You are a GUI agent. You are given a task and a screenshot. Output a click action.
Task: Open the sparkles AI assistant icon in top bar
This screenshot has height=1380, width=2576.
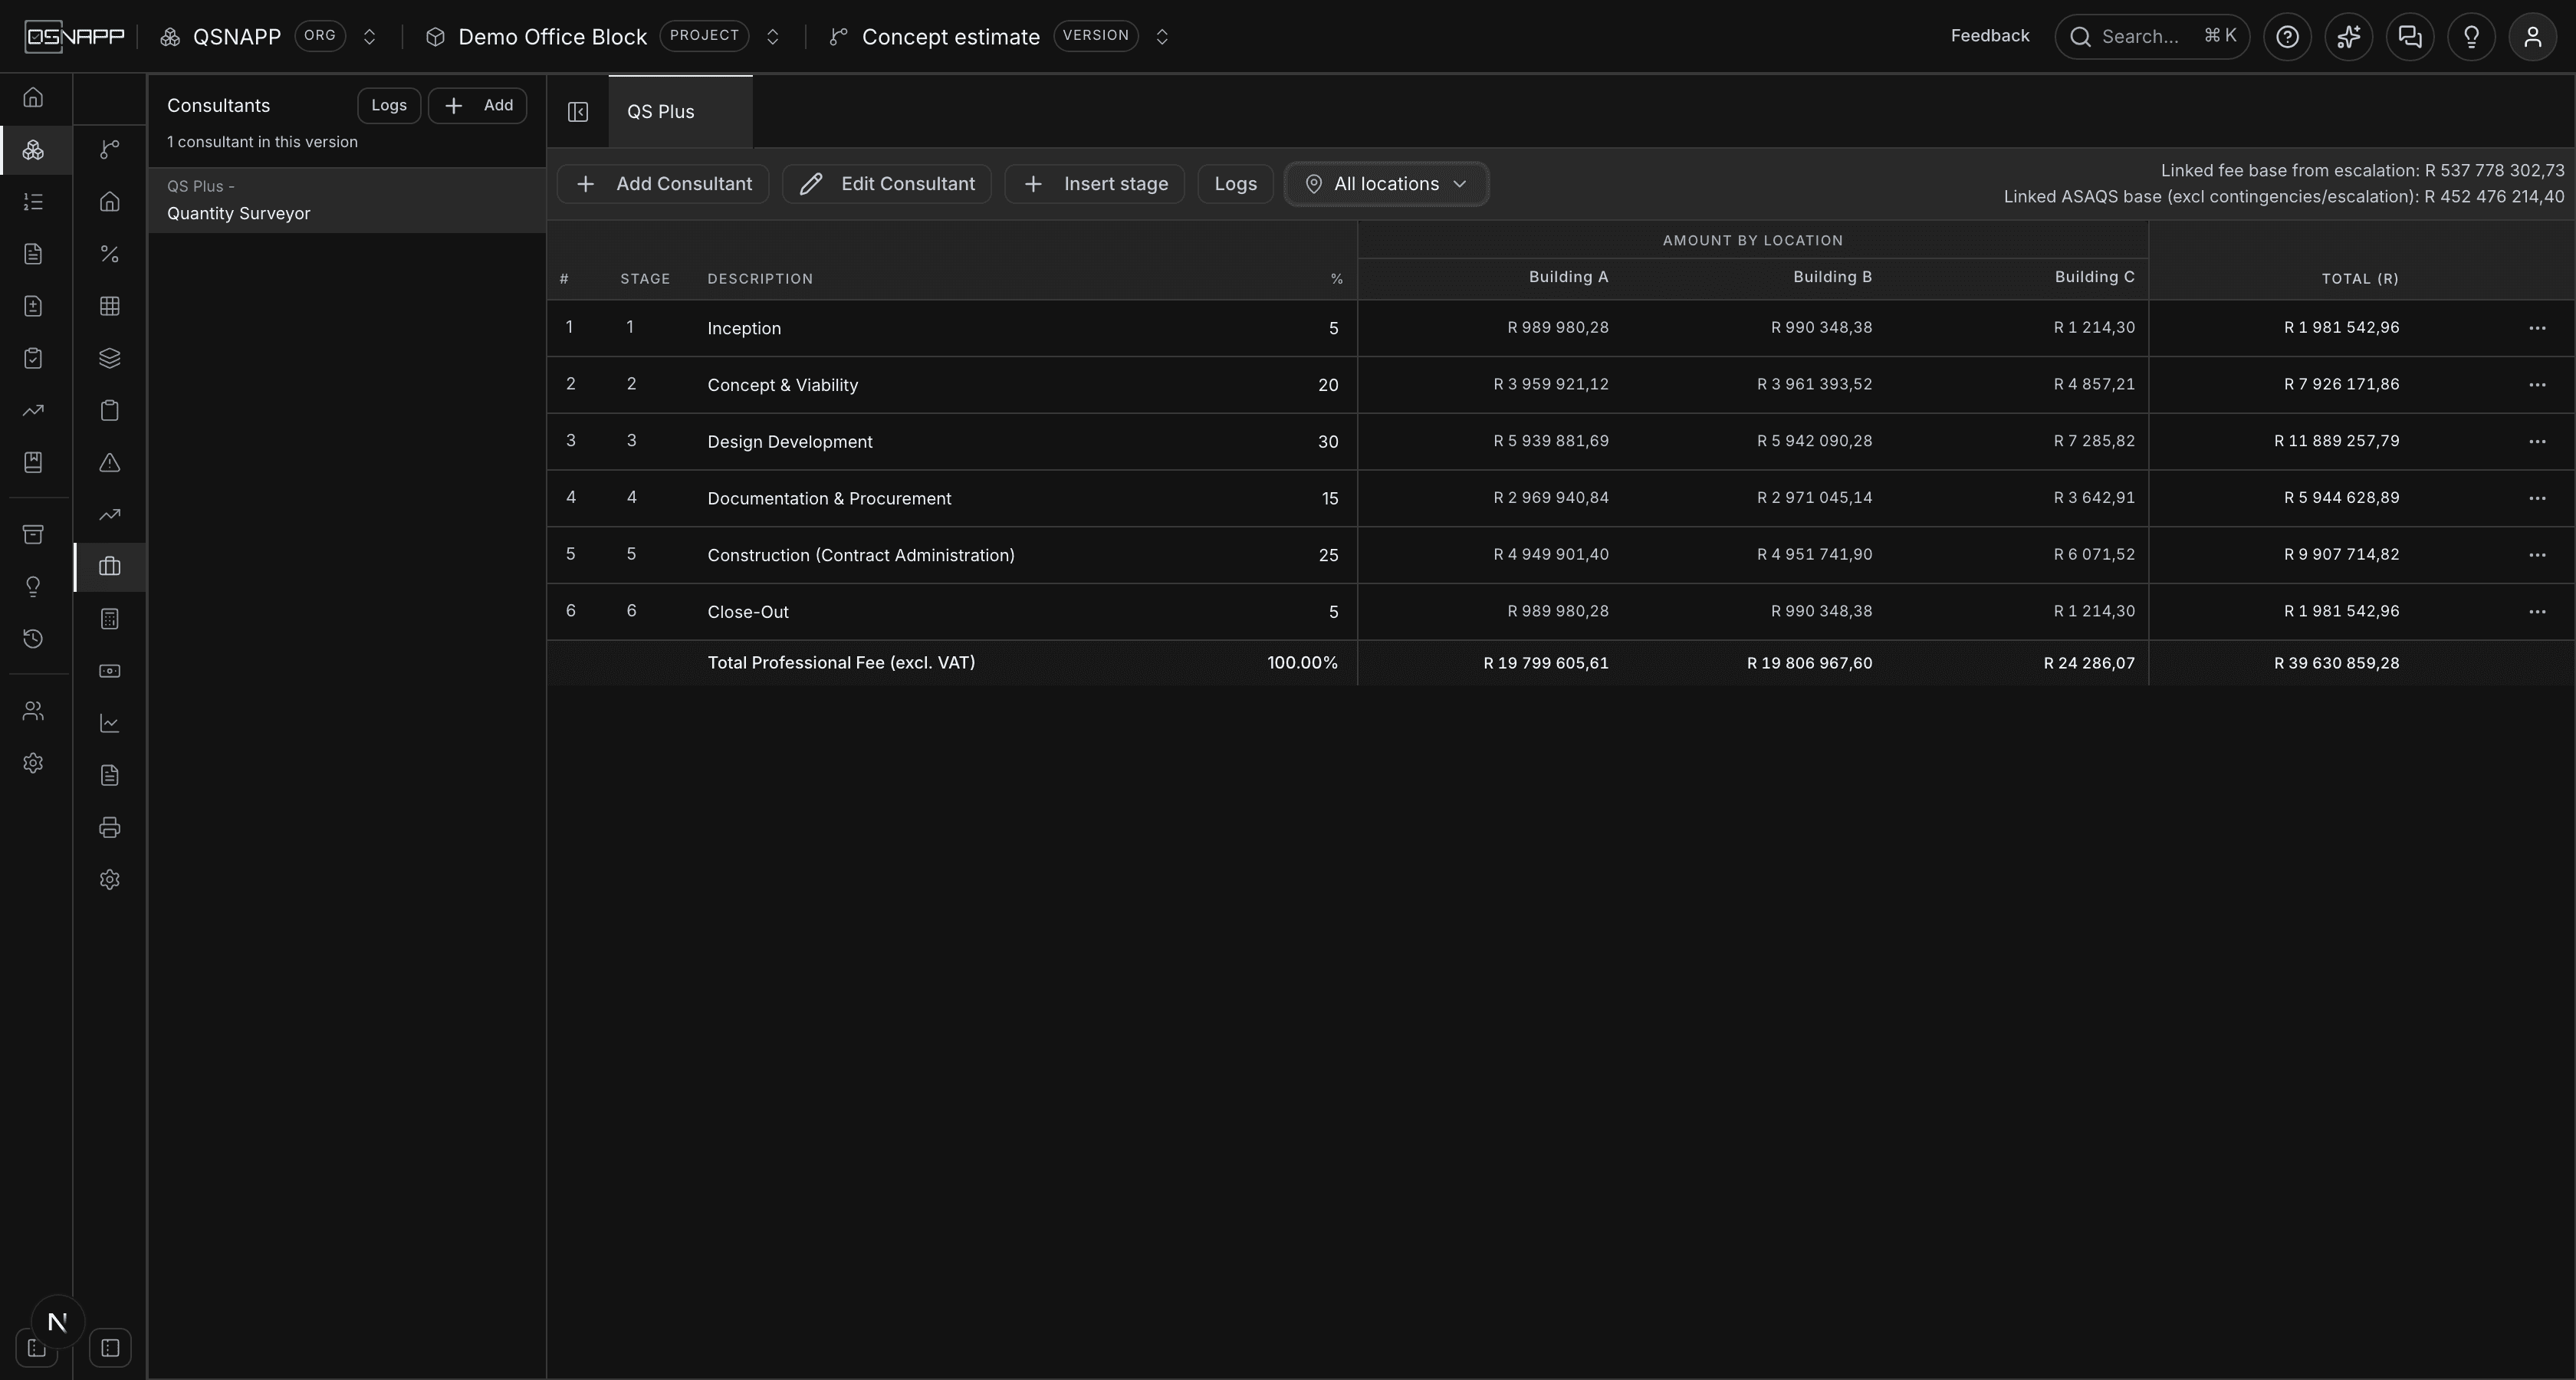(x=2349, y=37)
